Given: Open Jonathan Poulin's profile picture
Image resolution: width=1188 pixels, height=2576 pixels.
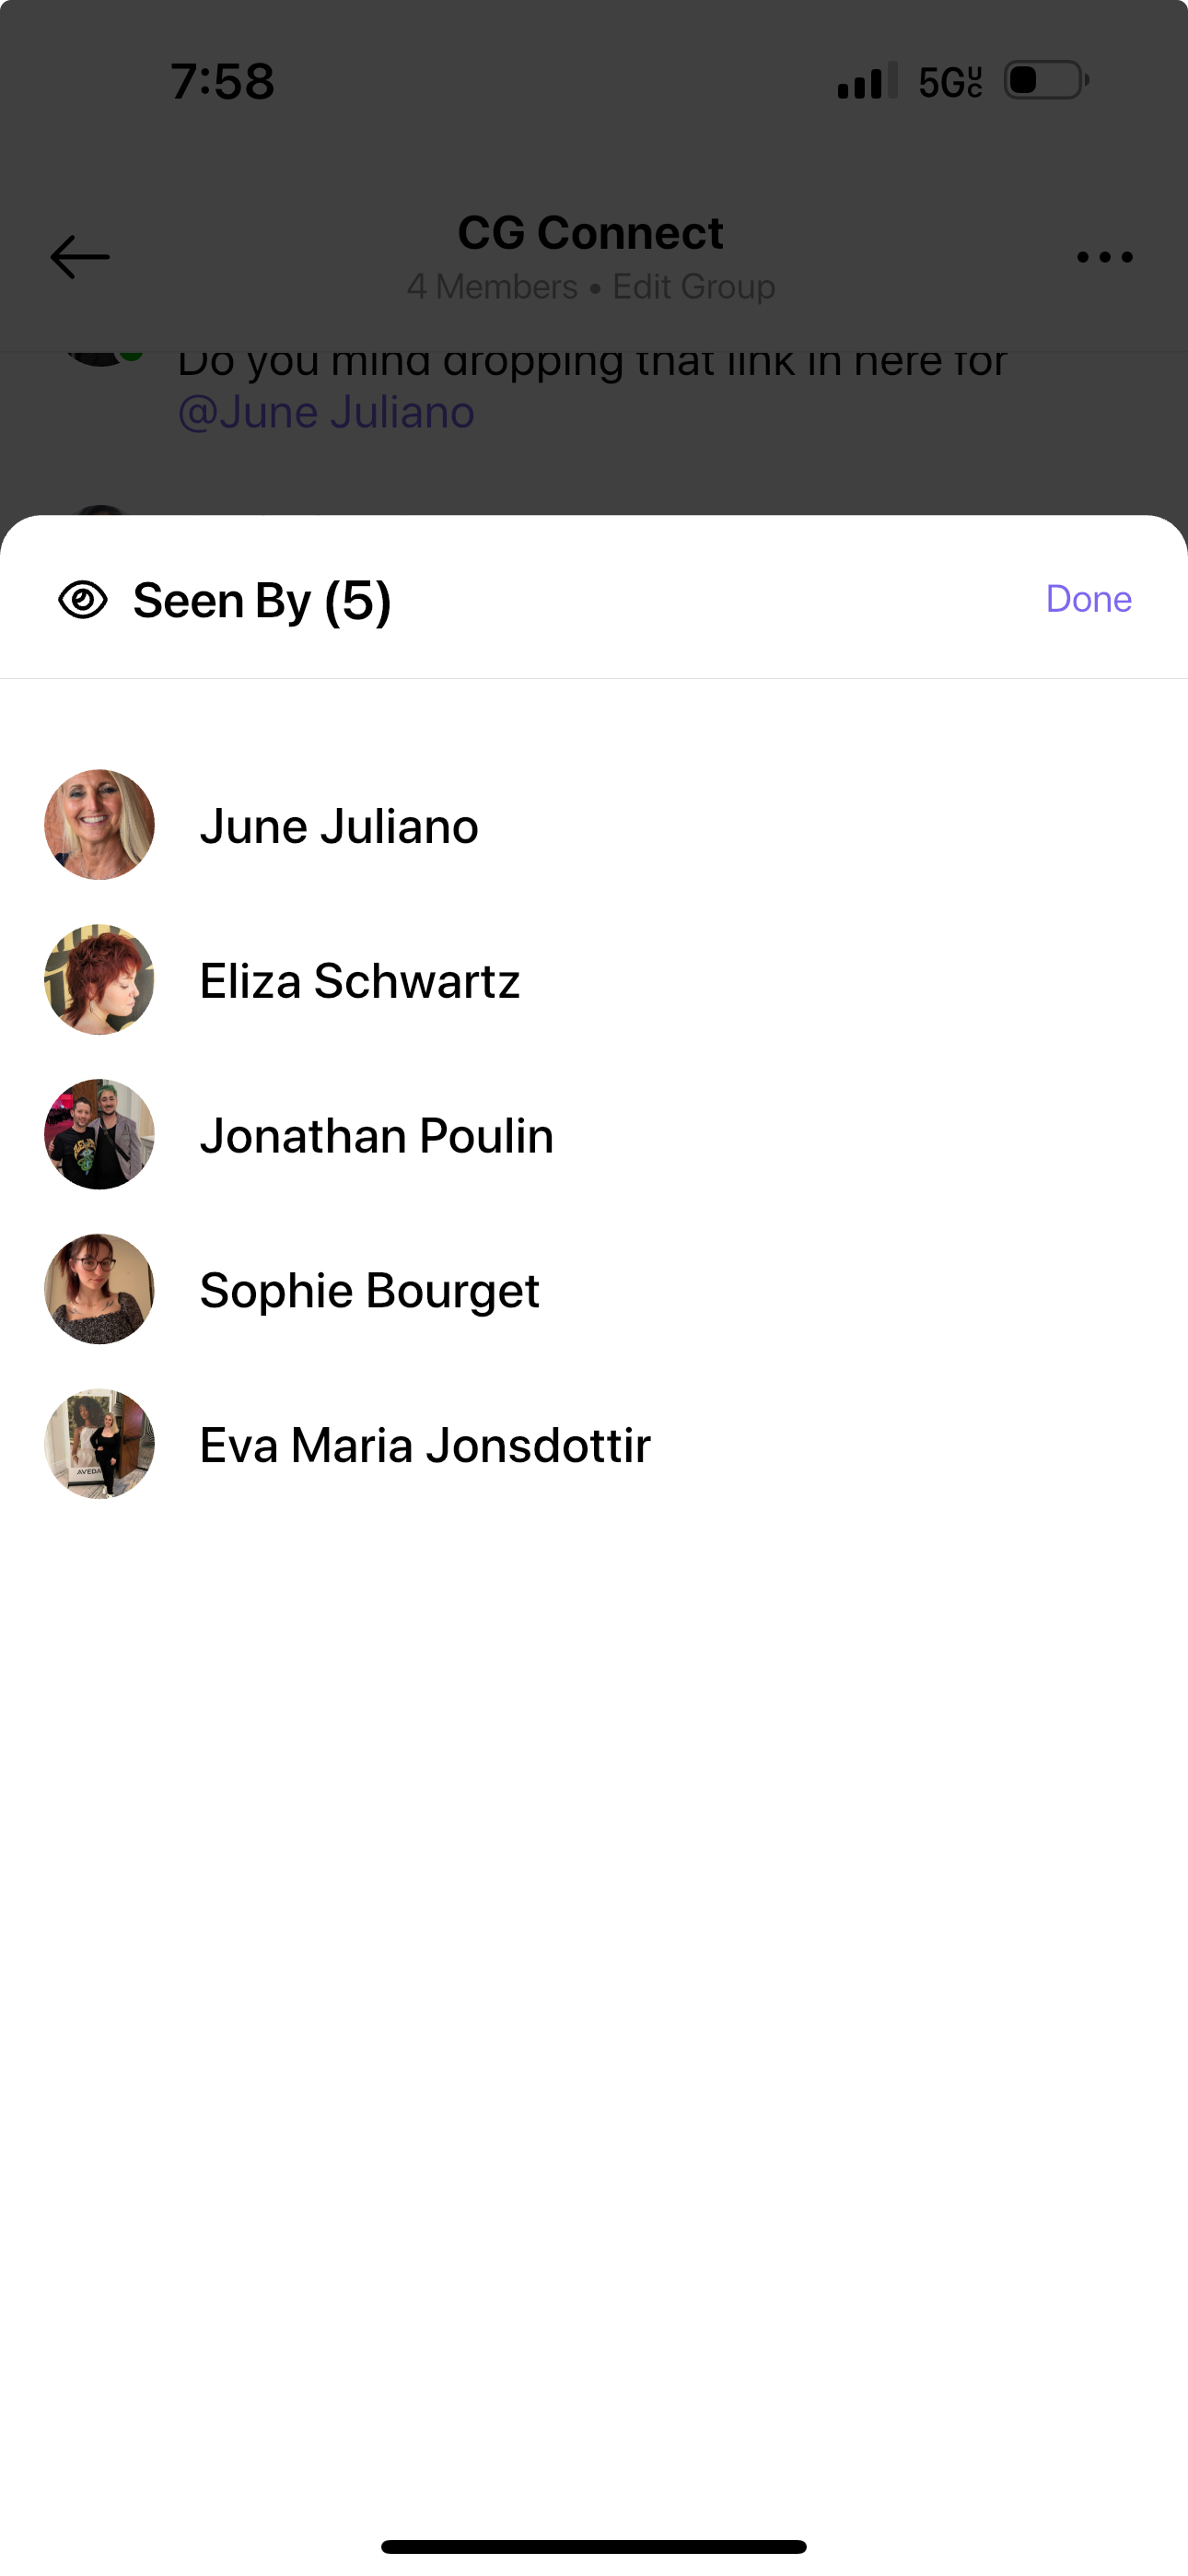Looking at the screenshot, I should click(x=99, y=1134).
